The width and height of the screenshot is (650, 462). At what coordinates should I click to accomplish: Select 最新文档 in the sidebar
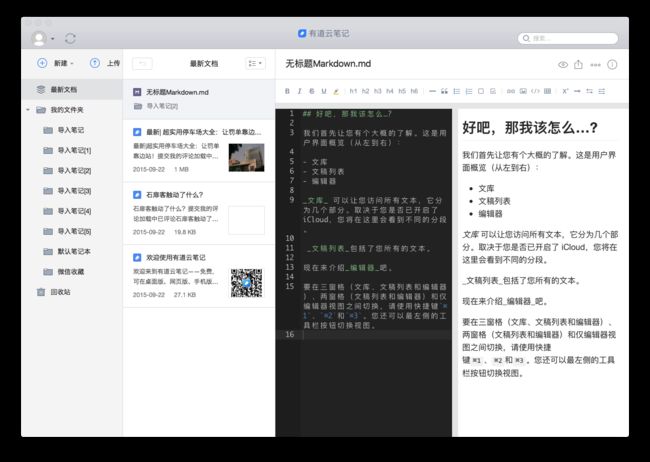[72, 90]
